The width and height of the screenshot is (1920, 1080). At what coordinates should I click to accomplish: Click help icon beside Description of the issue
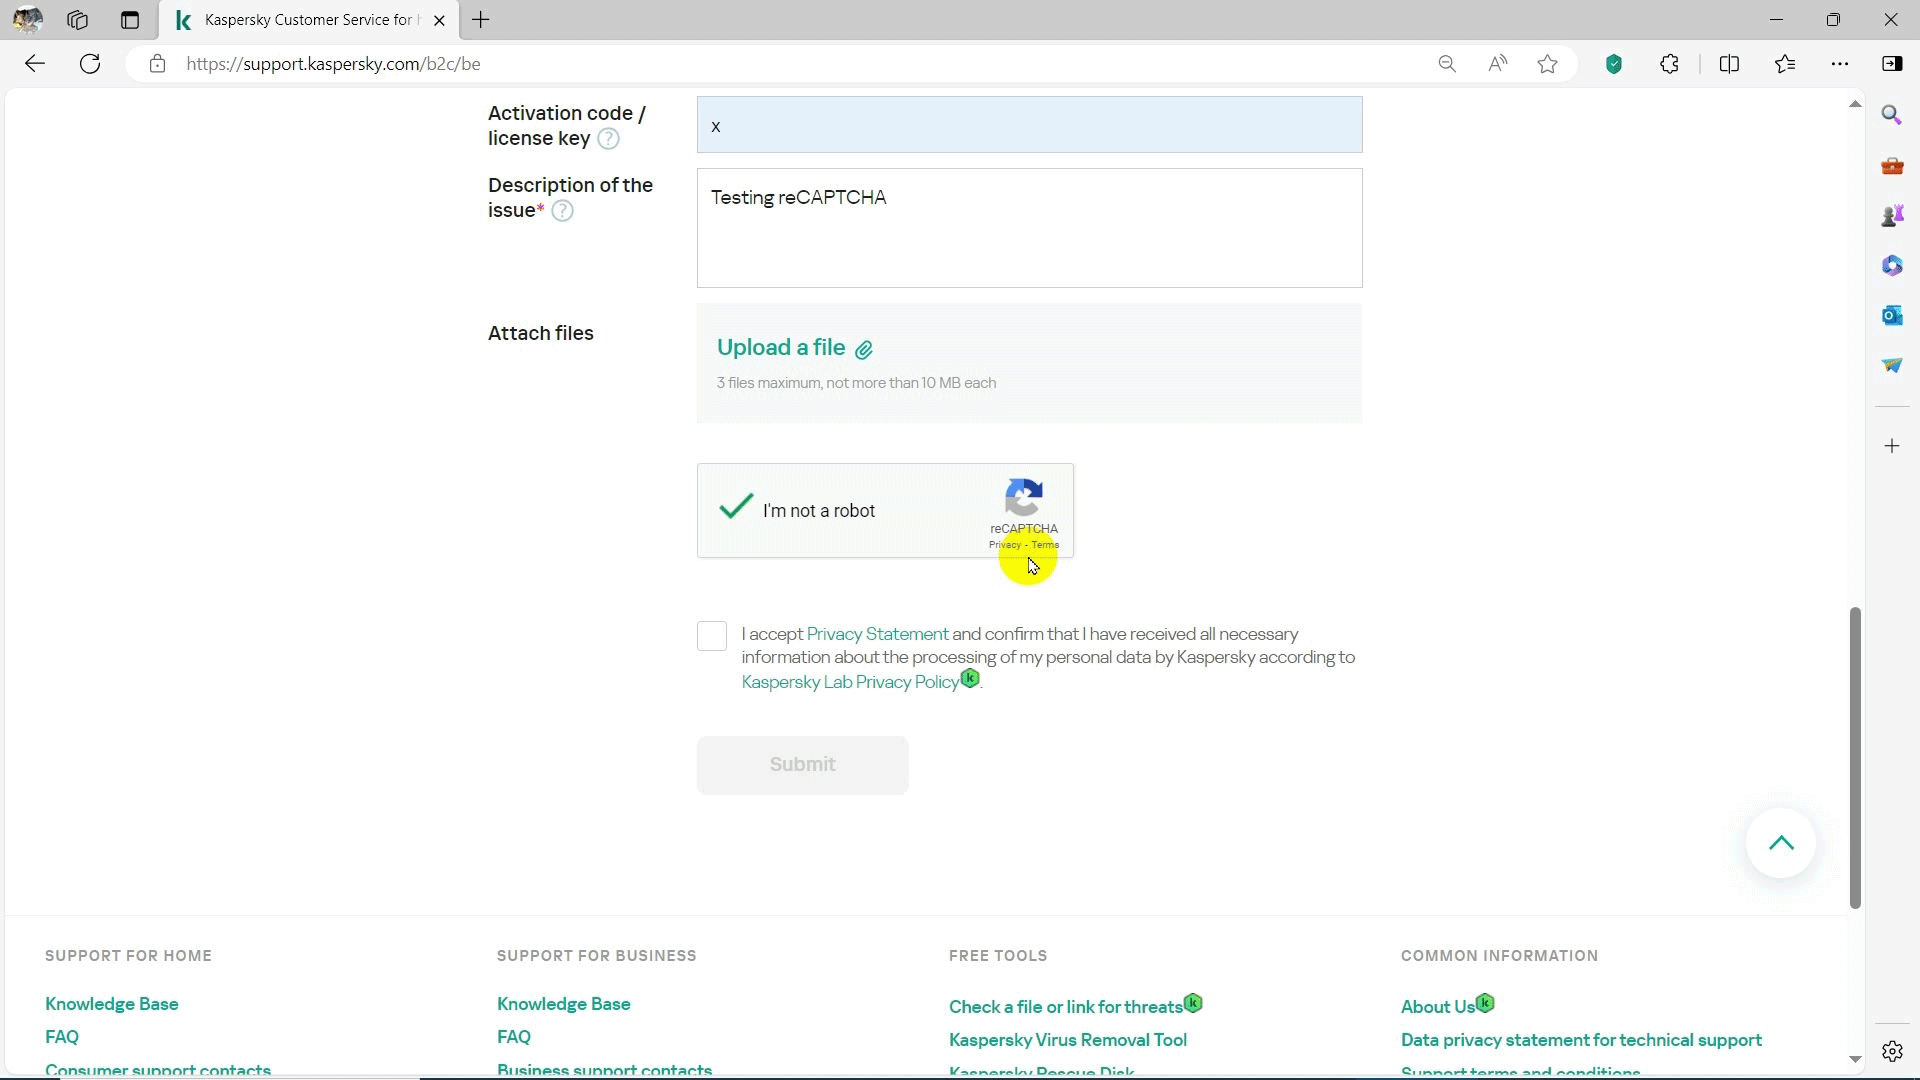[x=562, y=211]
